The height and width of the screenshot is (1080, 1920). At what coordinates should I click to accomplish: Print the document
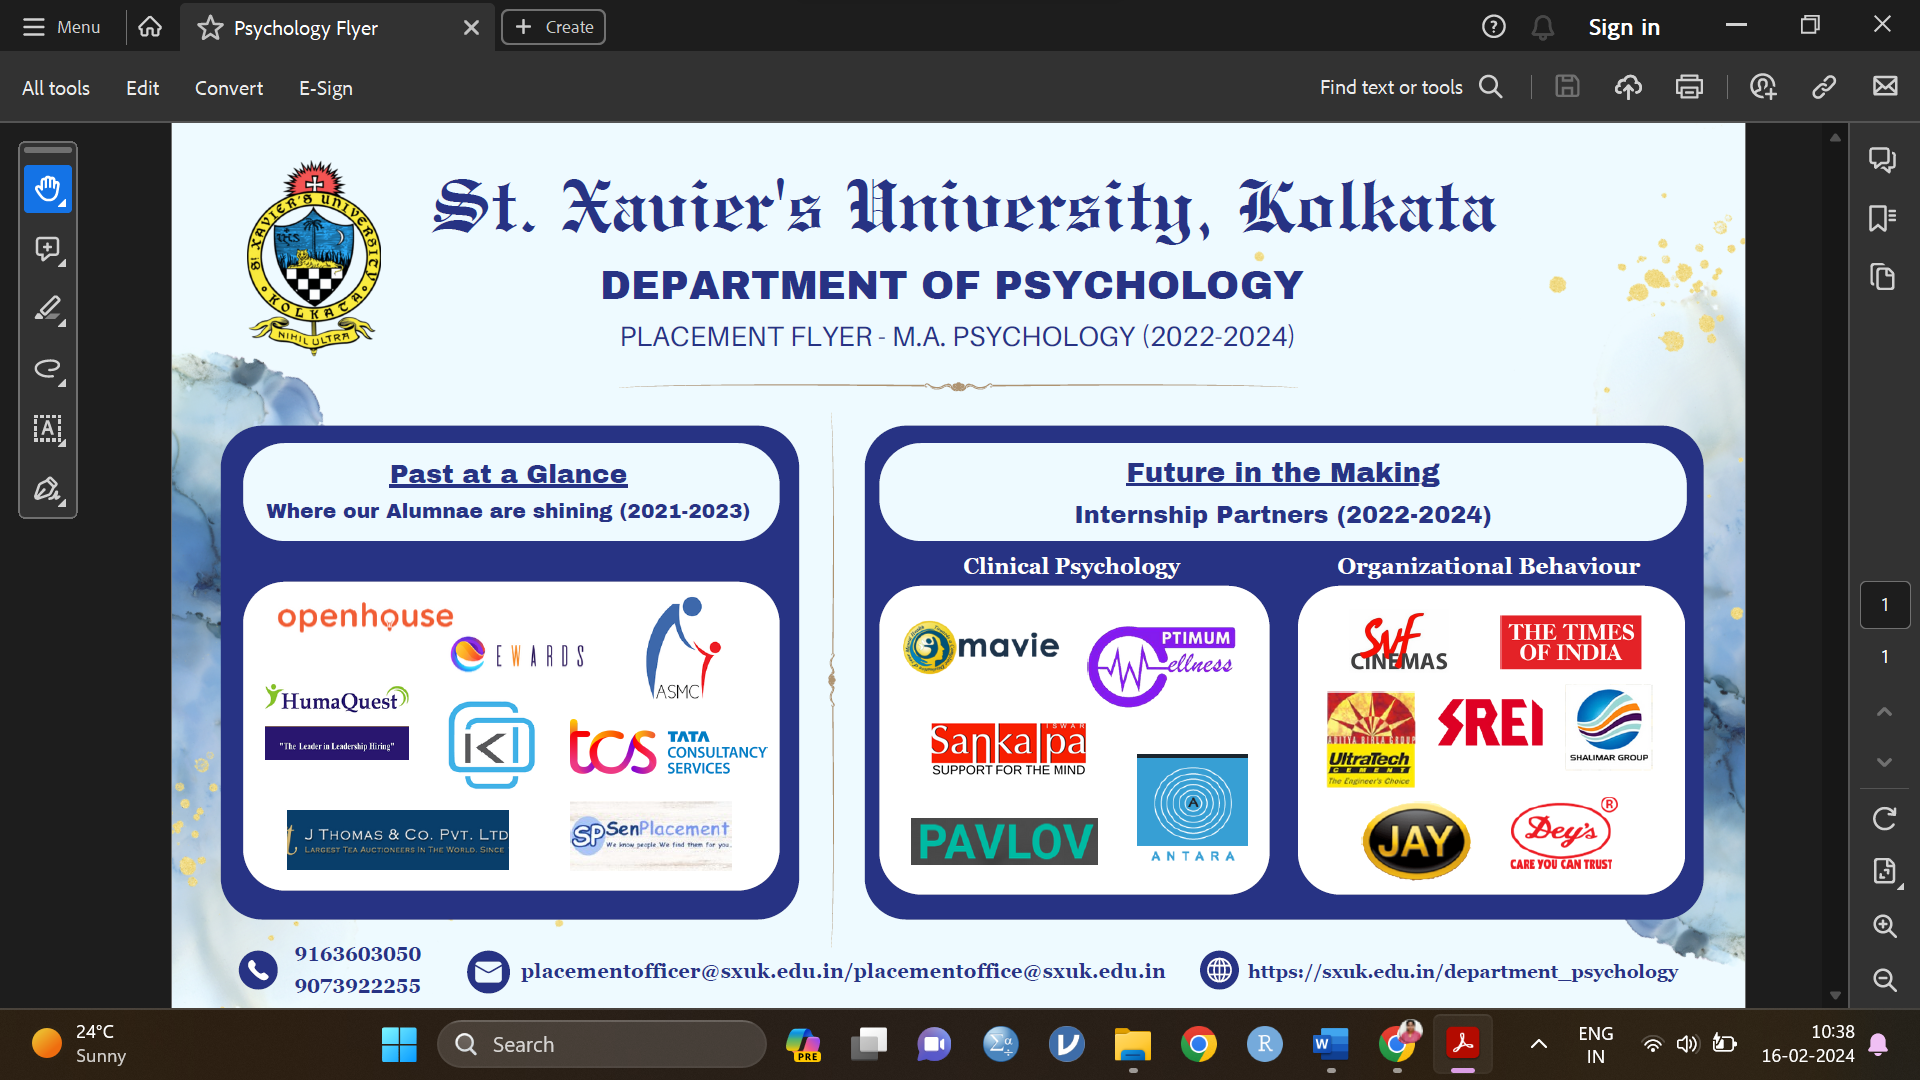(x=1689, y=87)
